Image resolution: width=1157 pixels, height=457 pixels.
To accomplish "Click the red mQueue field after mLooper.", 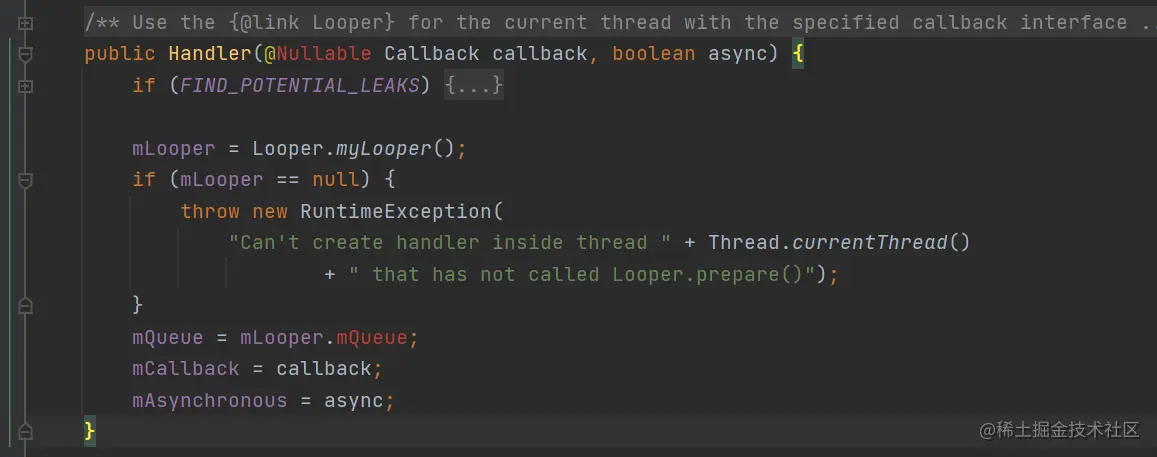I will pyautogui.click(x=372, y=337).
